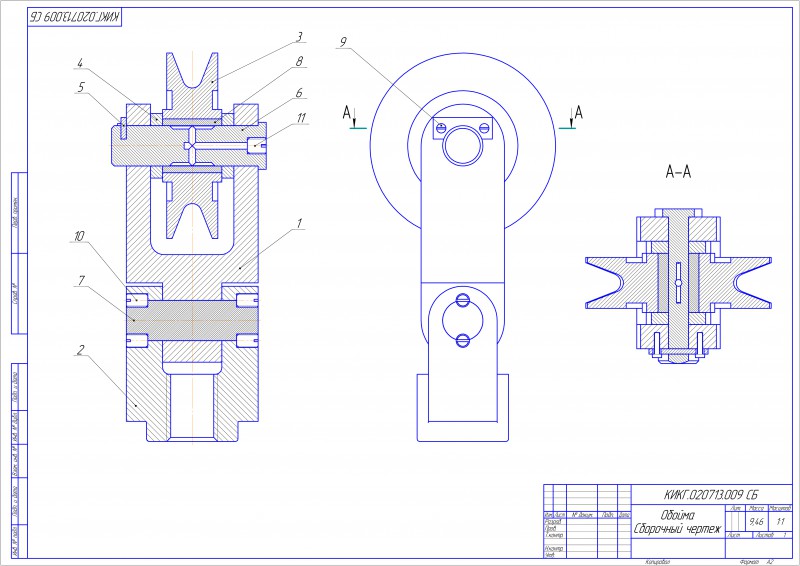Click the rotated drawing code at the top-left corner
The image size is (800, 566).
[75, 17]
